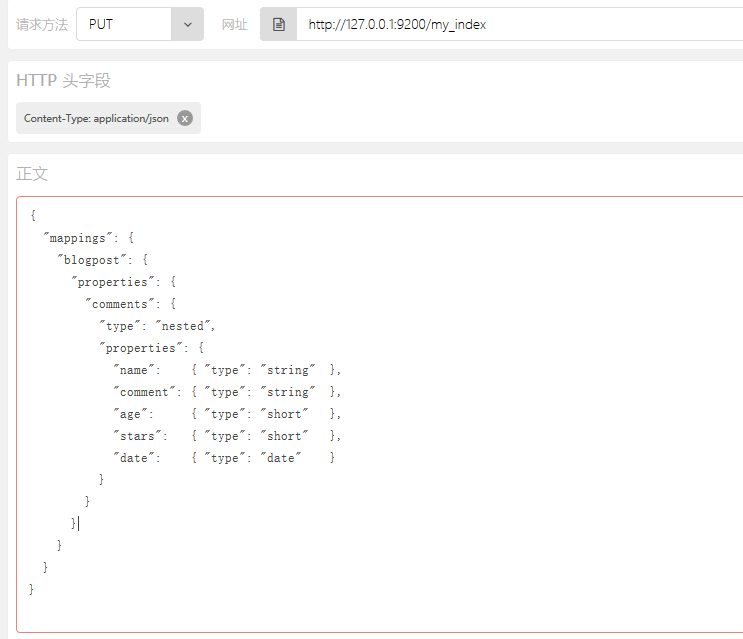This screenshot has height=639, width=743.
Task: Click the 网址 label
Action: point(235,25)
